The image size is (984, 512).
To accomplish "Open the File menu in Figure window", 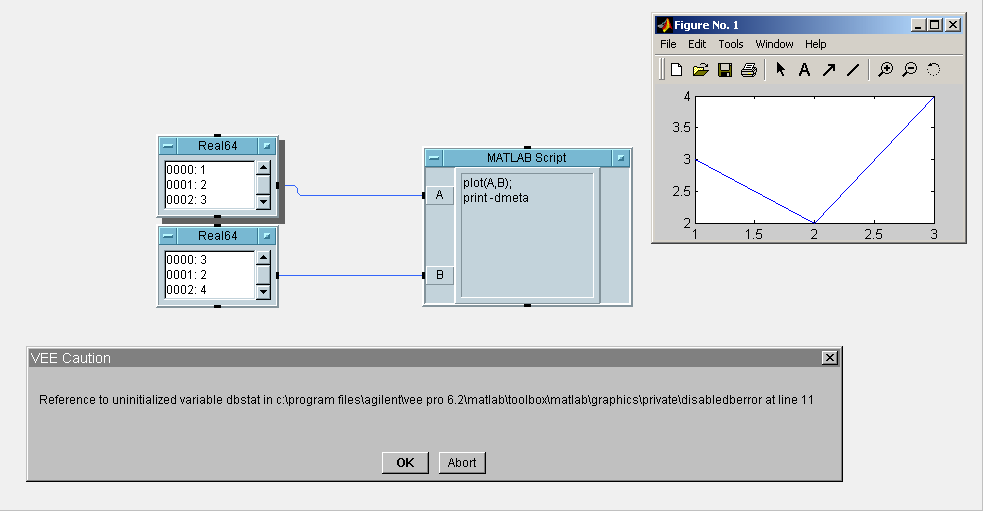I will click(x=668, y=44).
